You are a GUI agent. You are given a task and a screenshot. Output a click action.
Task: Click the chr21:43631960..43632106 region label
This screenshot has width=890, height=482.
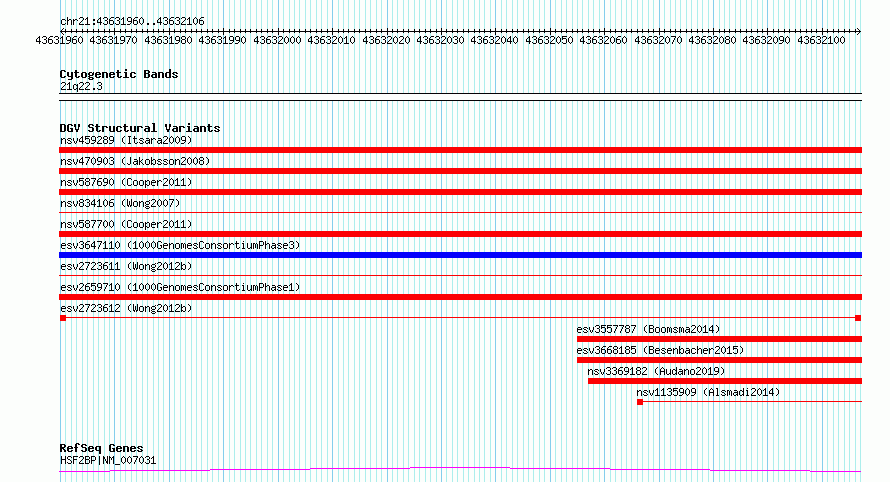(132, 21)
